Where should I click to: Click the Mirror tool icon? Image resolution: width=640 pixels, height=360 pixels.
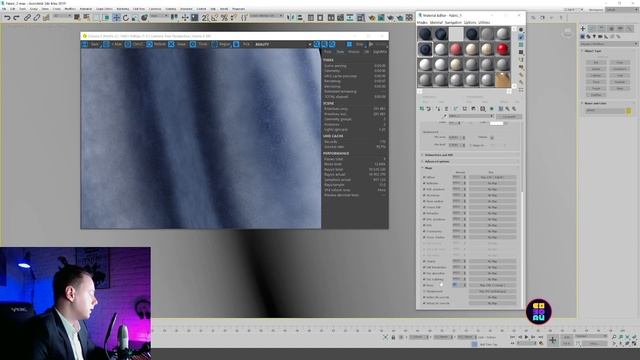[291, 18]
